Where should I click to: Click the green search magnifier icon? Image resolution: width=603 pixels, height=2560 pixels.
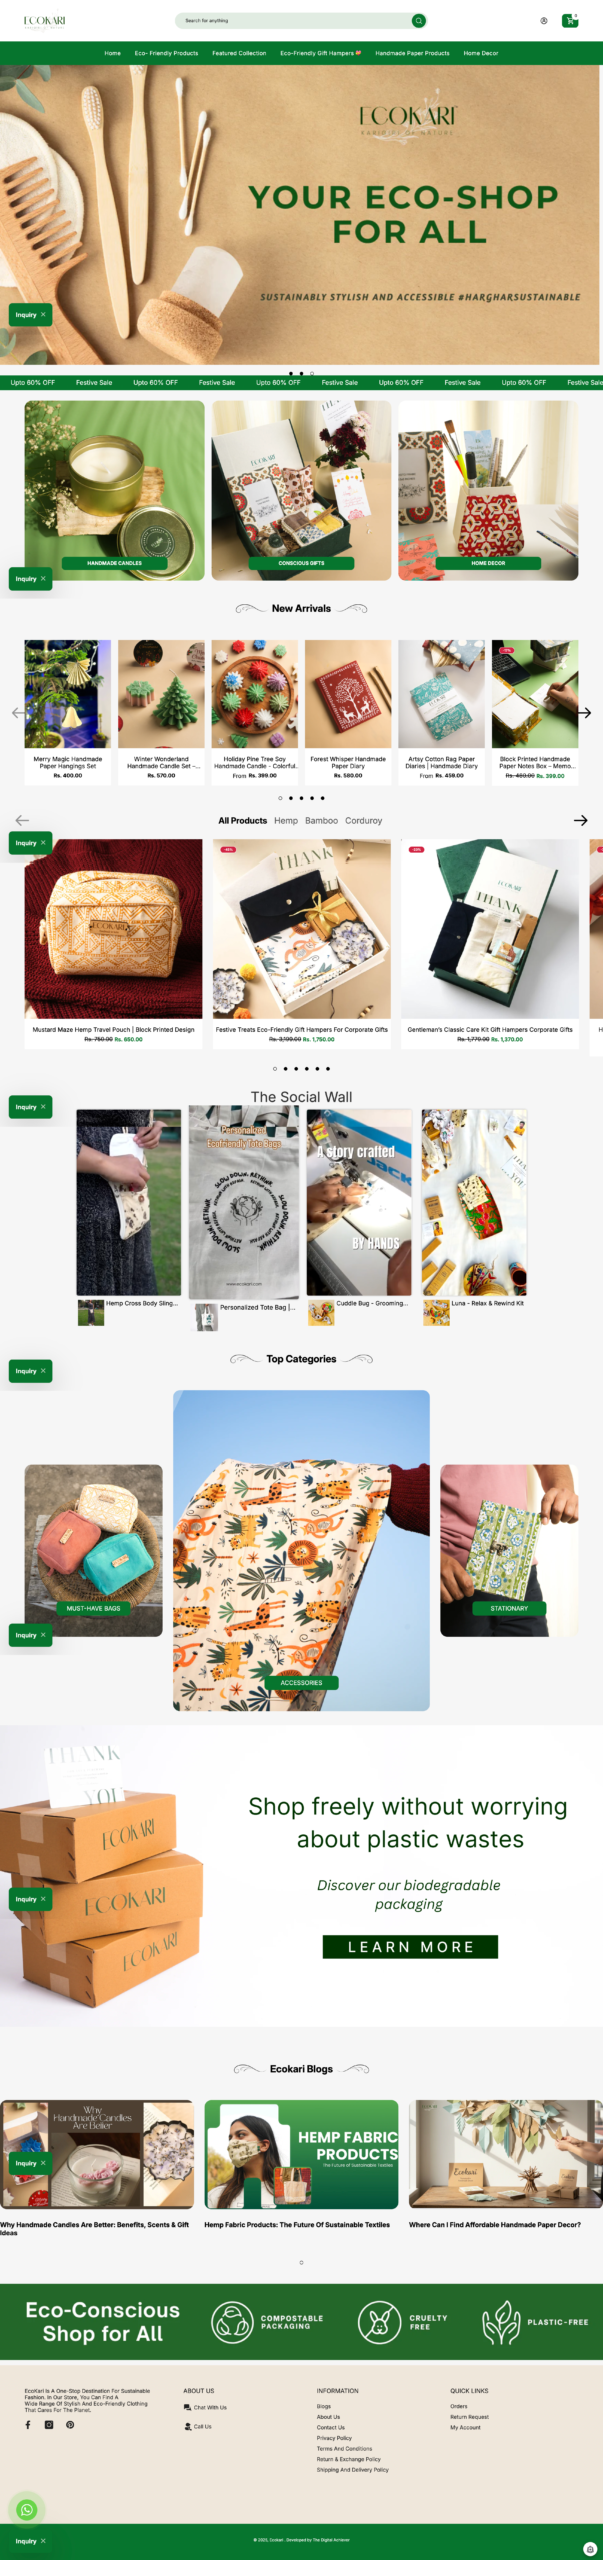pos(418,20)
